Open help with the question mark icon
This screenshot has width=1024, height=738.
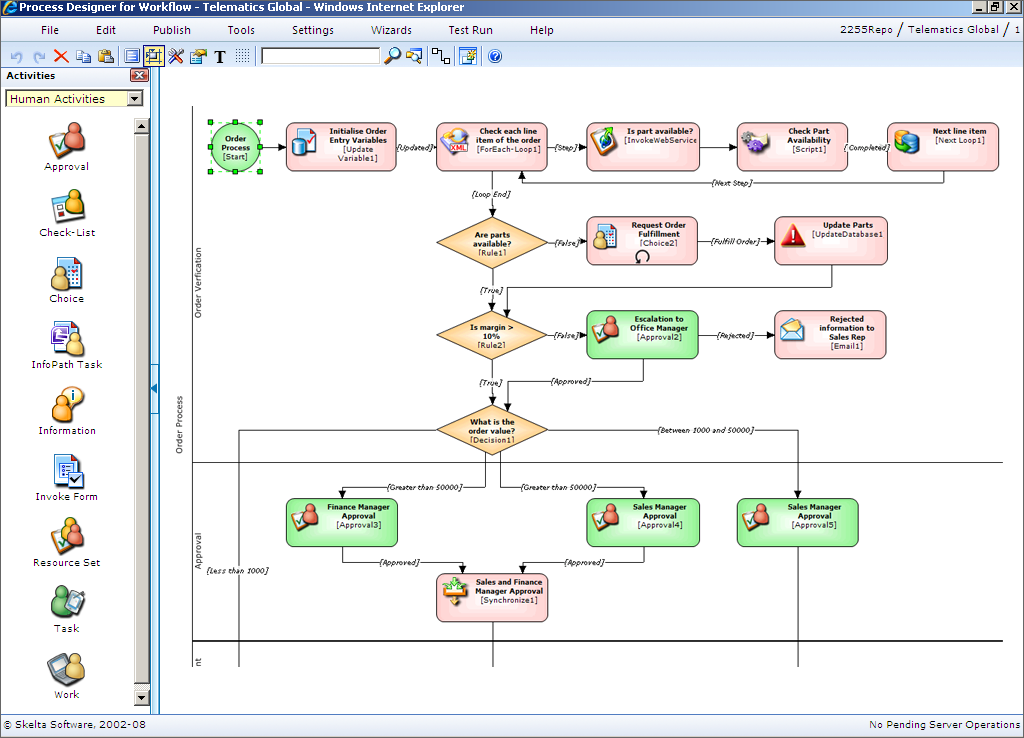[x=495, y=57]
